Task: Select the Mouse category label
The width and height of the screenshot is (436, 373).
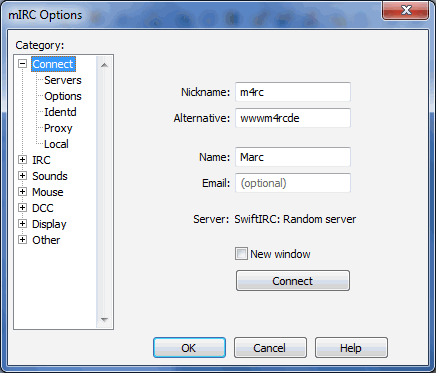Action: [47, 192]
